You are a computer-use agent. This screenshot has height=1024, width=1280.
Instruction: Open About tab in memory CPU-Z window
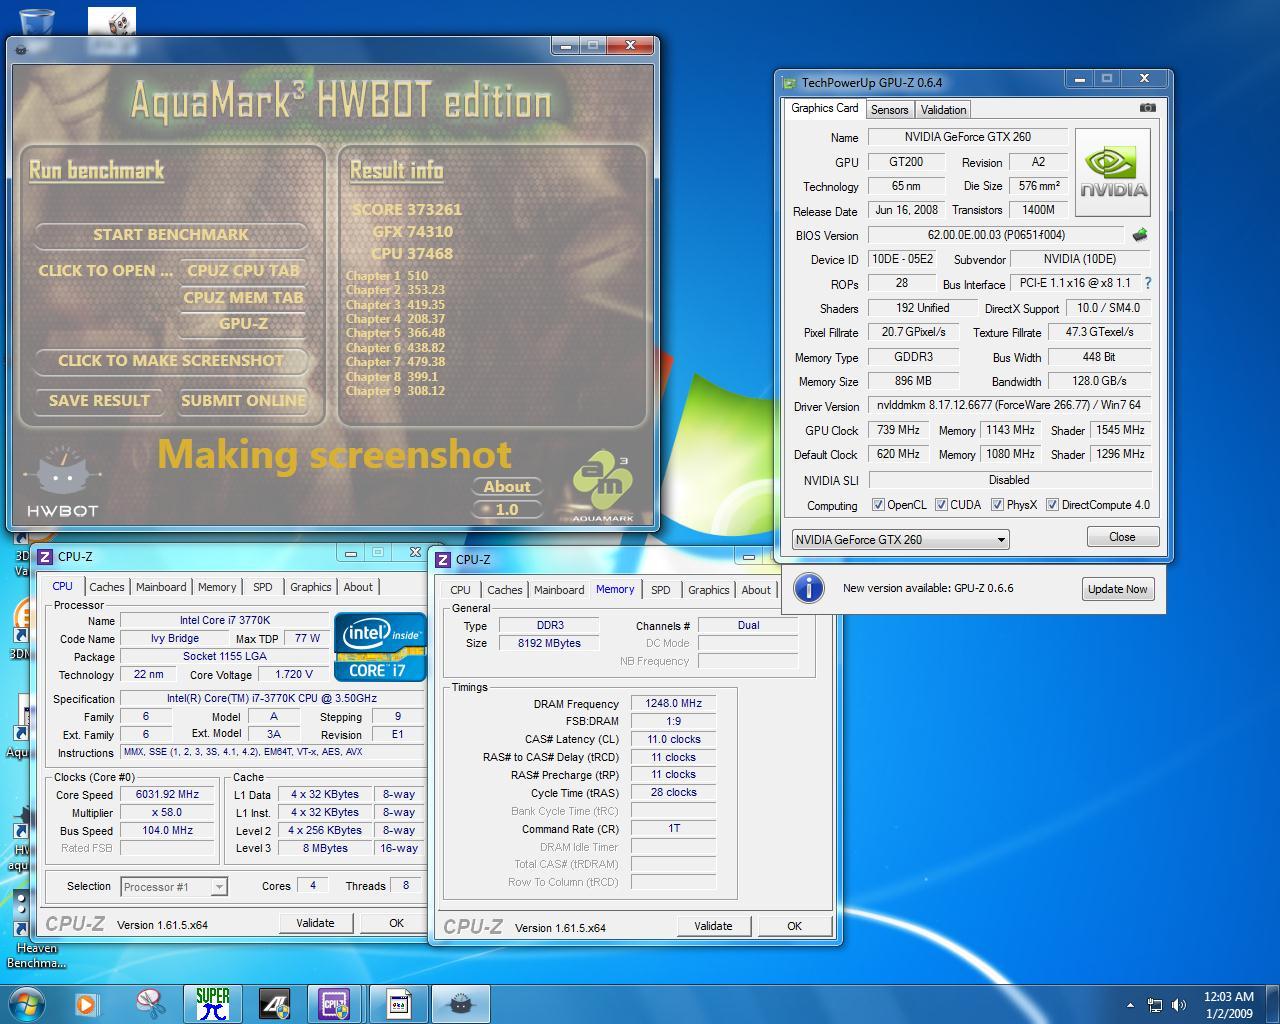click(756, 590)
